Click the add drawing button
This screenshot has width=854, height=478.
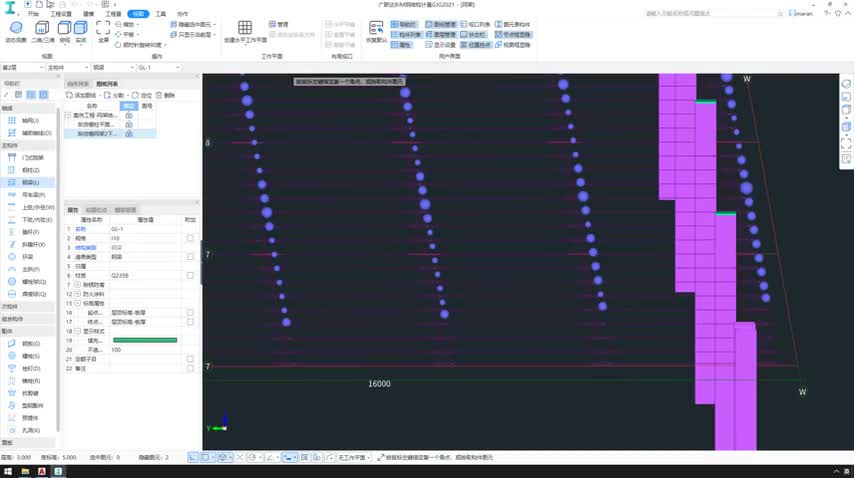tap(82, 95)
